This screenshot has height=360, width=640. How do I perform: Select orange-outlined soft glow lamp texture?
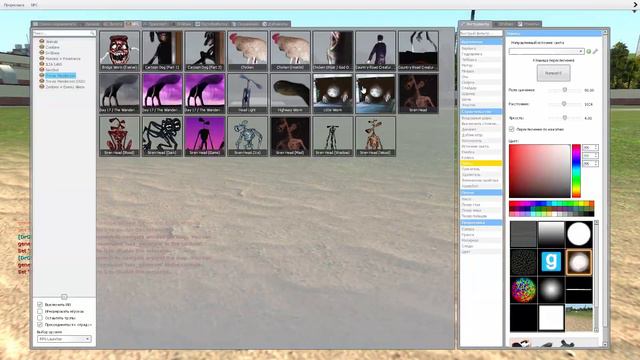click(x=579, y=262)
